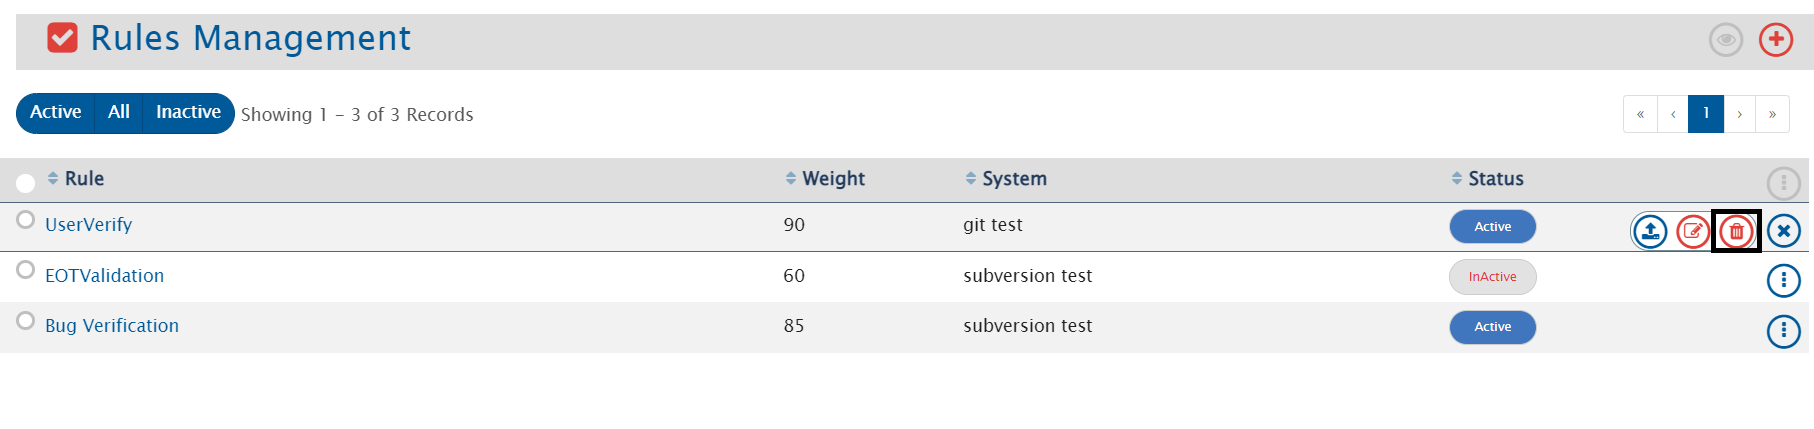Click the header column options dots icon
Viewport: 1814px width, 429px height.
[1784, 183]
